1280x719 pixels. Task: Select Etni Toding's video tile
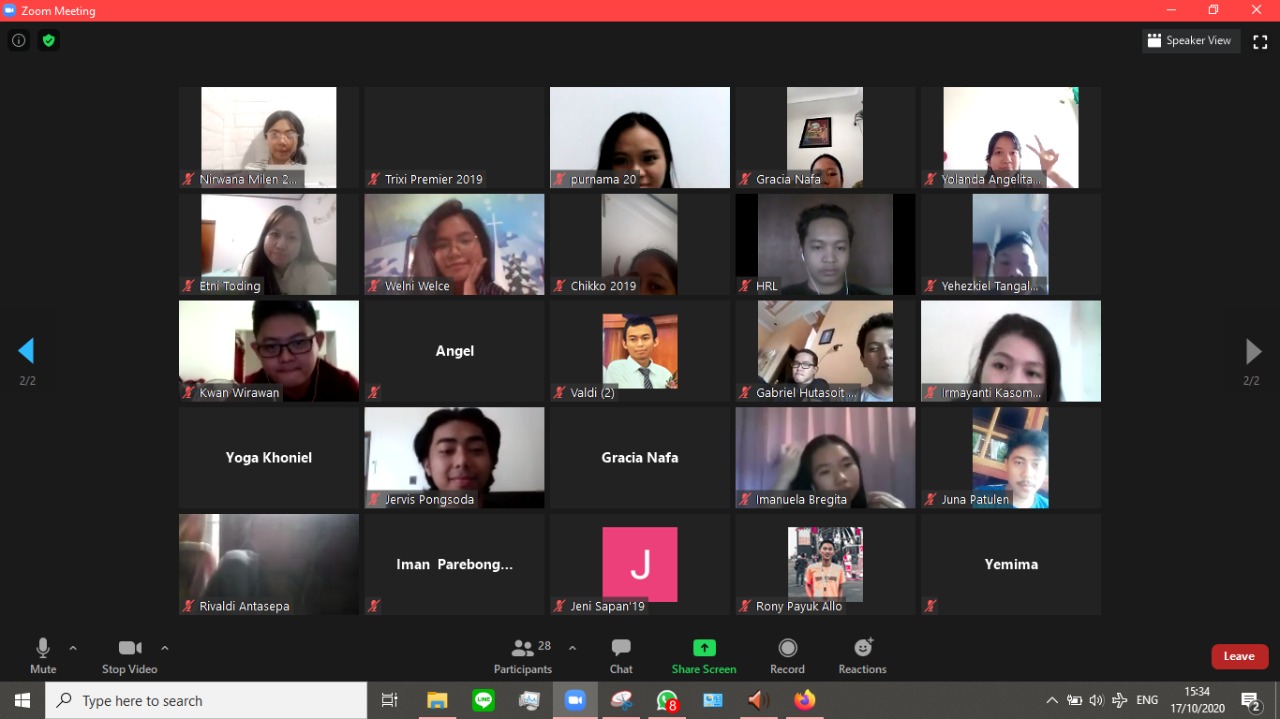[269, 244]
